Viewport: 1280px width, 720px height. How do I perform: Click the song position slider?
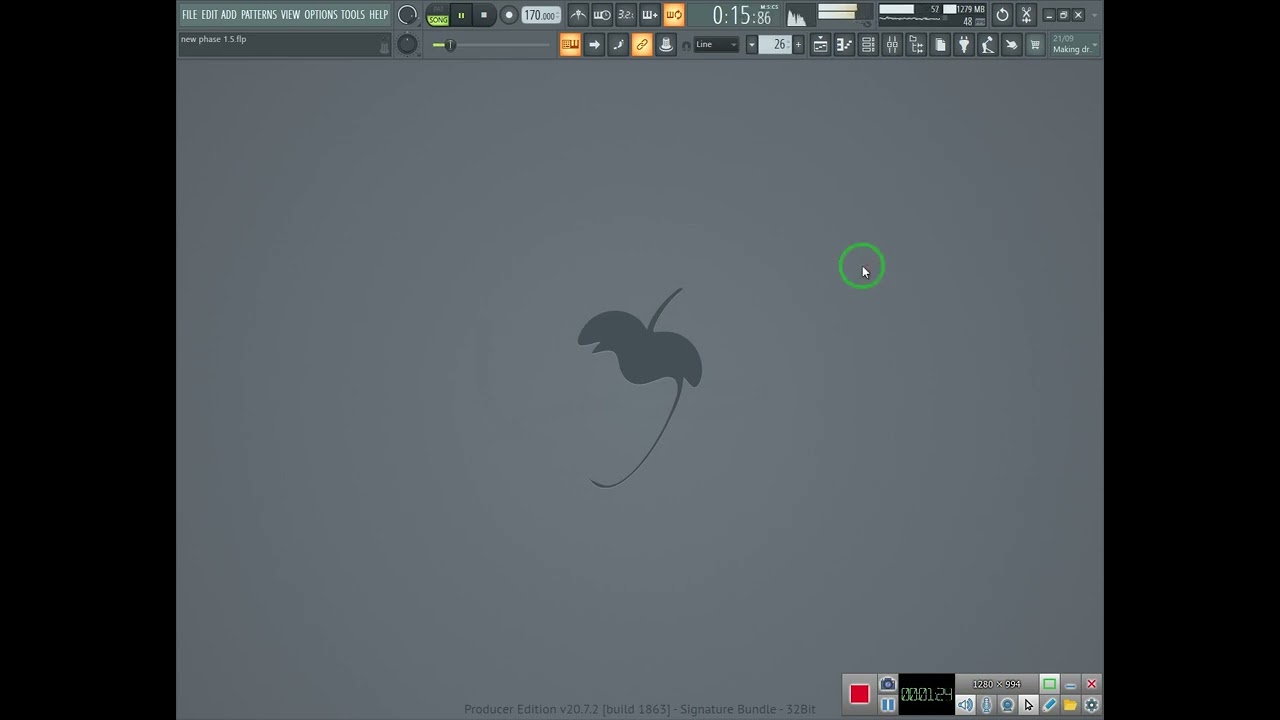(x=491, y=45)
